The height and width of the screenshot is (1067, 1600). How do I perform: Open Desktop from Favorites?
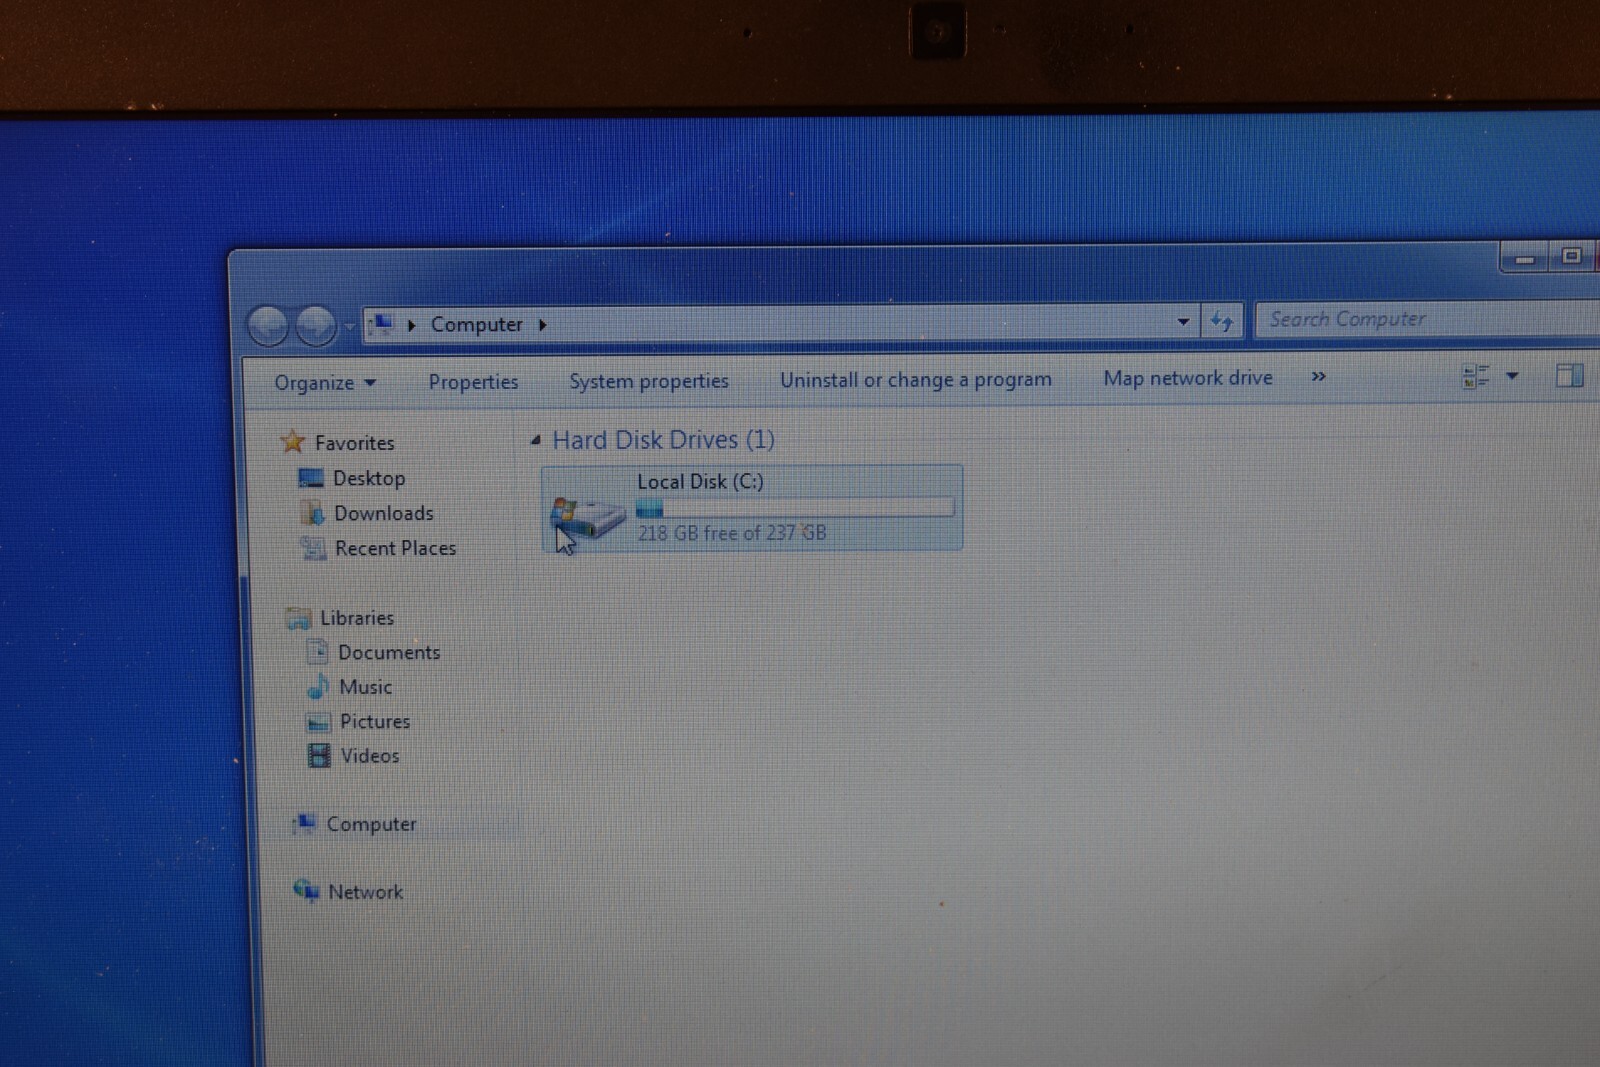pyautogui.click(x=369, y=478)
